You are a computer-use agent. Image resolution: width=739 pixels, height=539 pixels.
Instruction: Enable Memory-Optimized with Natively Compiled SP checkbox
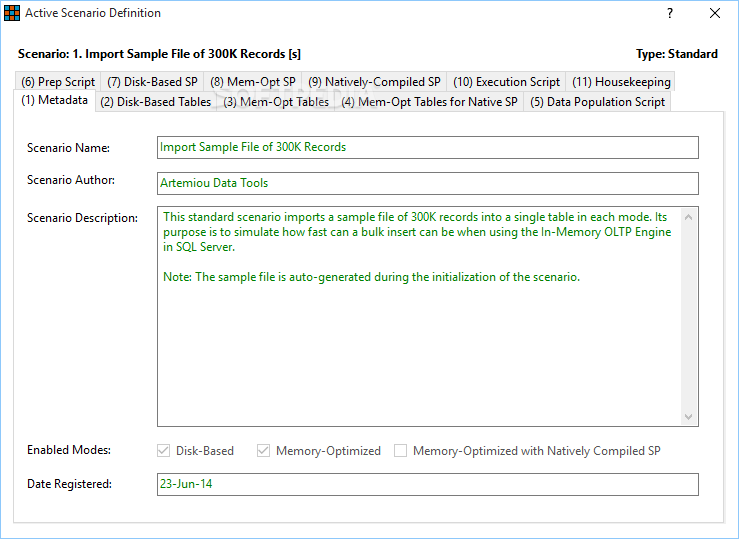tap(401, 451)
